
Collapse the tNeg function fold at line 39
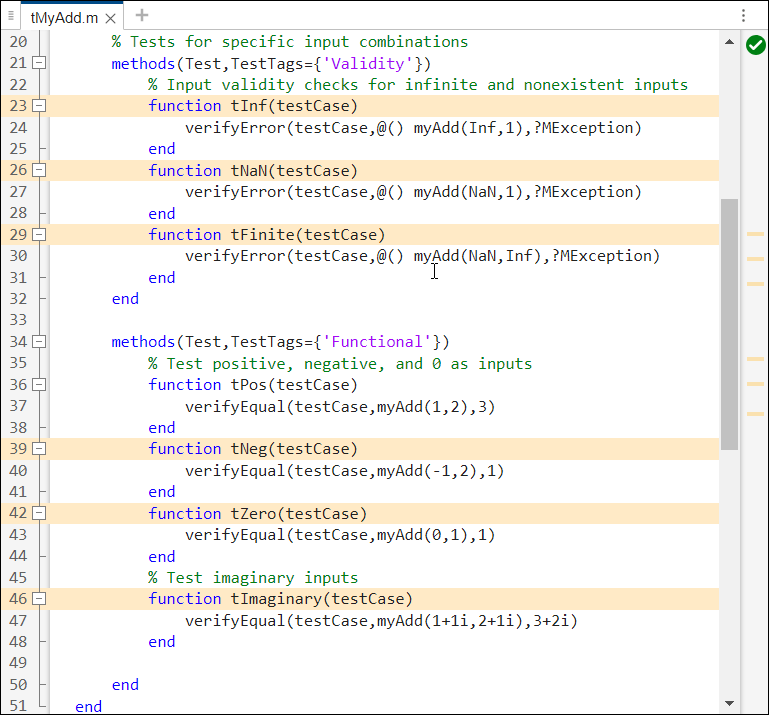pyautogui.click(x=39, y=449)
